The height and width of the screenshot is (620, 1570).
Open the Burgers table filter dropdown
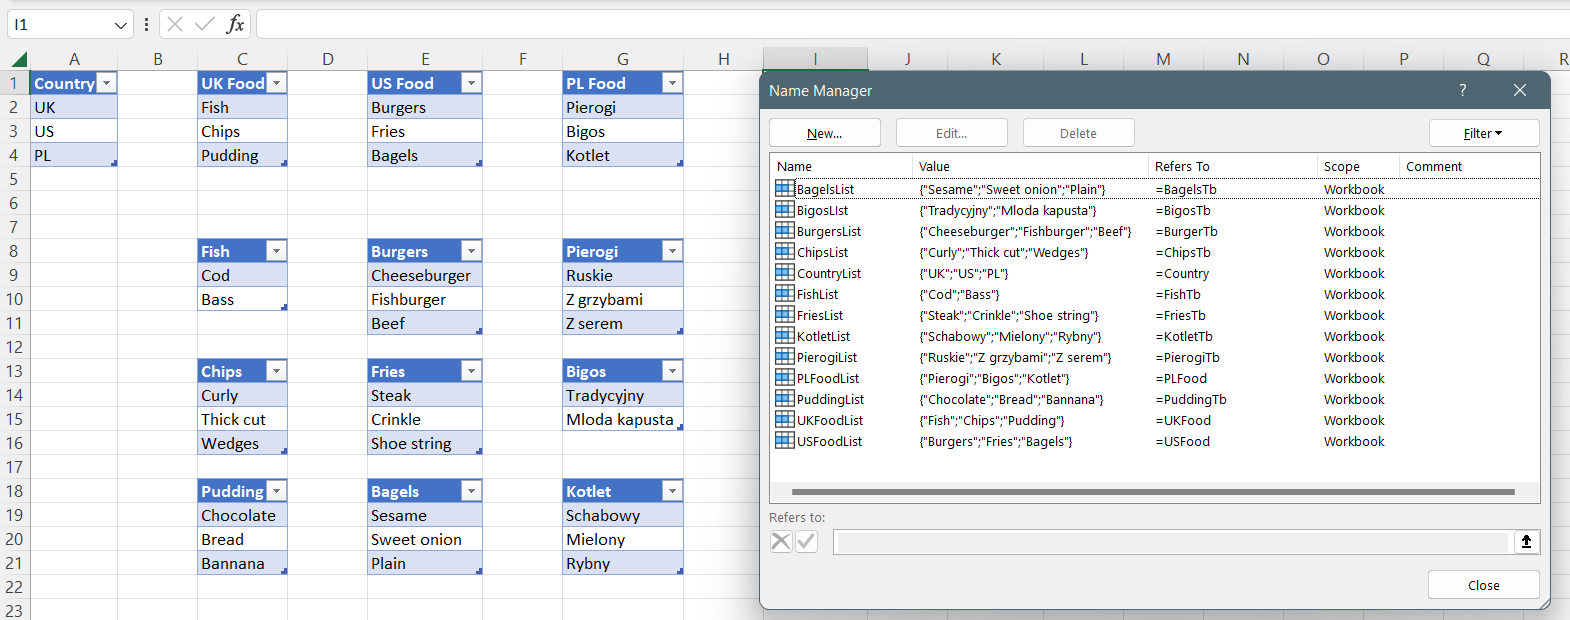(471, 251)
